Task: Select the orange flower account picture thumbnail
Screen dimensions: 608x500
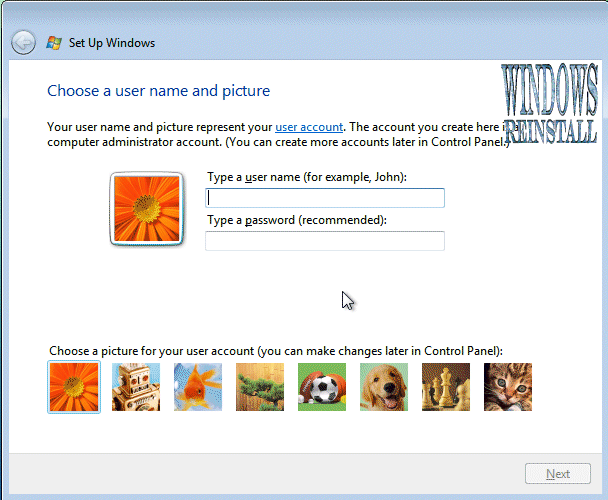Action: 74,387
